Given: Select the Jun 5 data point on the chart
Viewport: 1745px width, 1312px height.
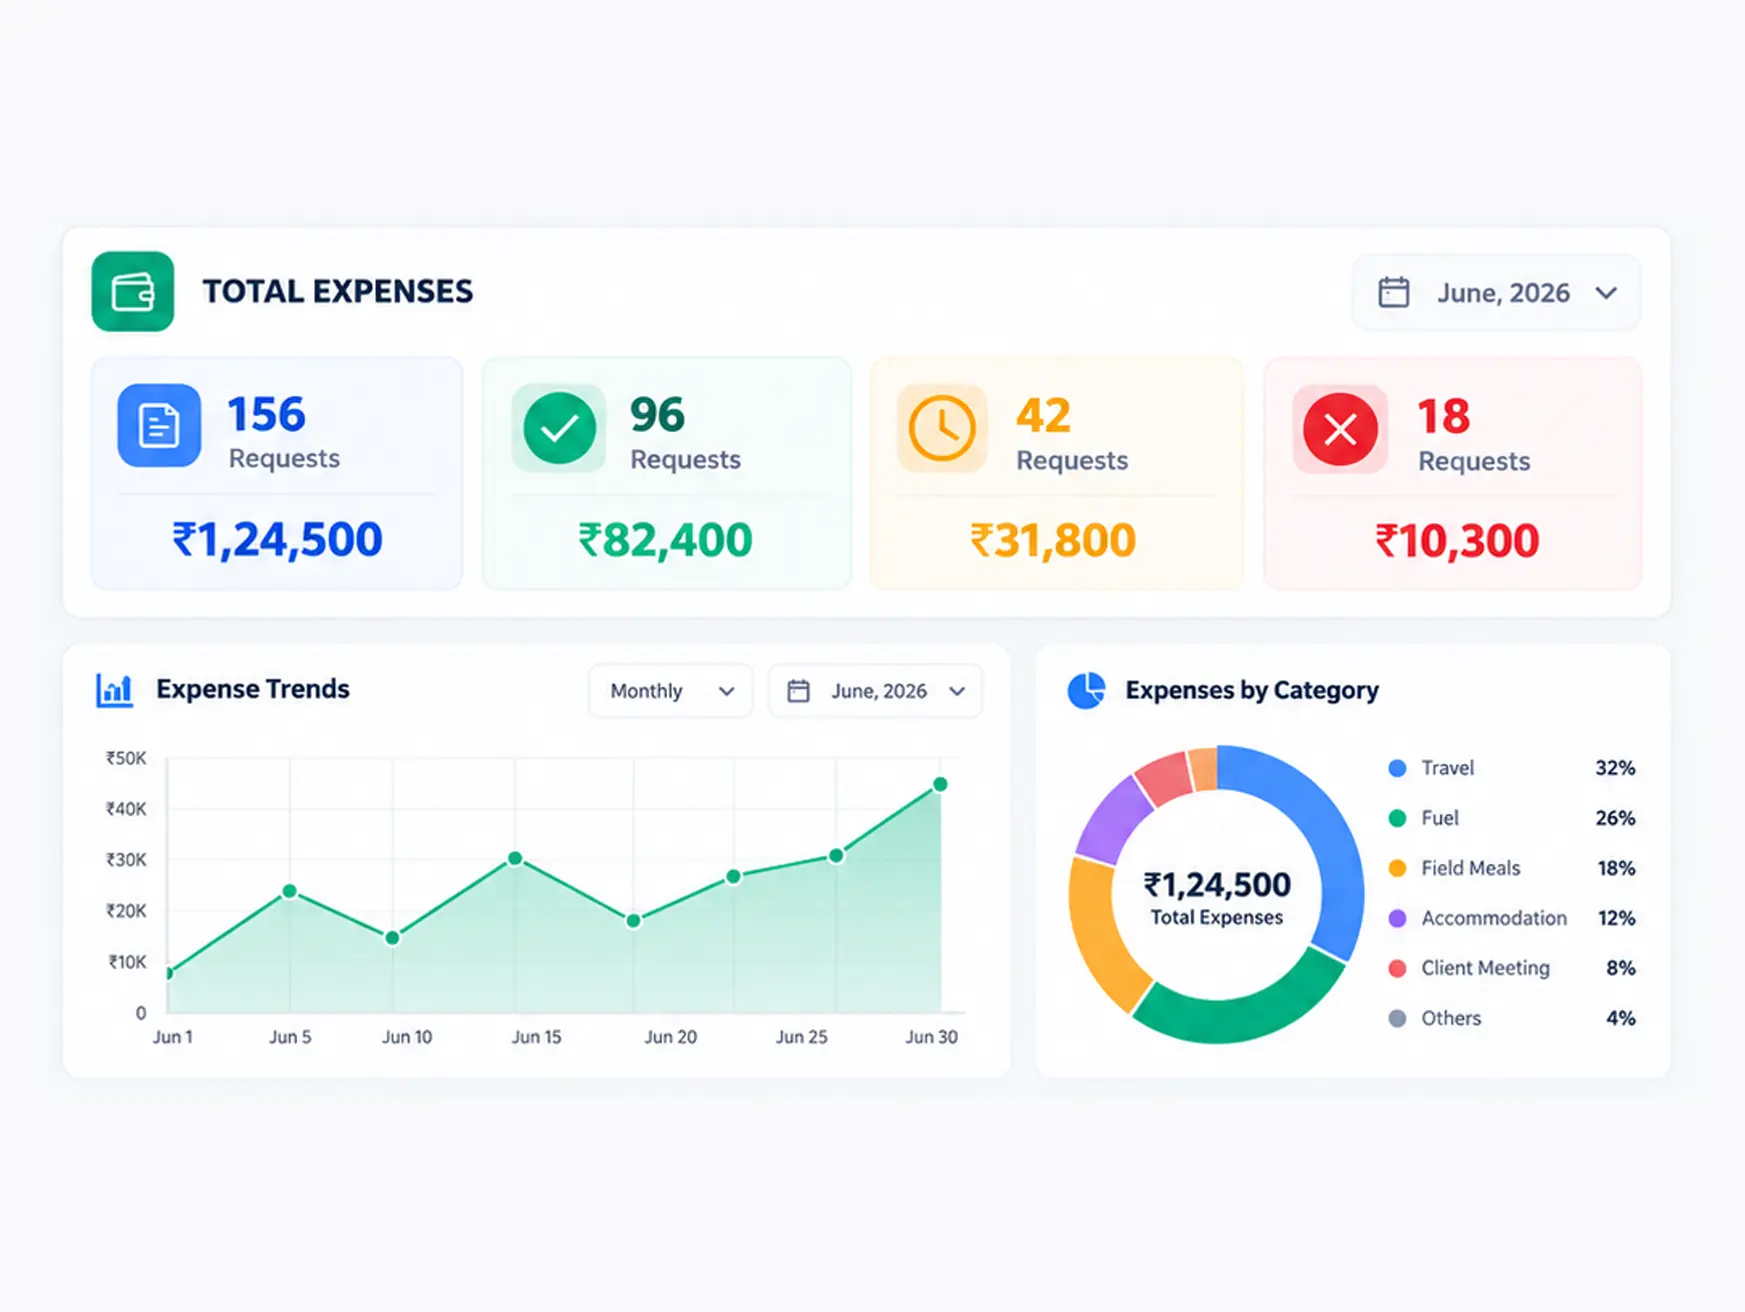Looking at the screenshot, I should (x=289, y=891).
